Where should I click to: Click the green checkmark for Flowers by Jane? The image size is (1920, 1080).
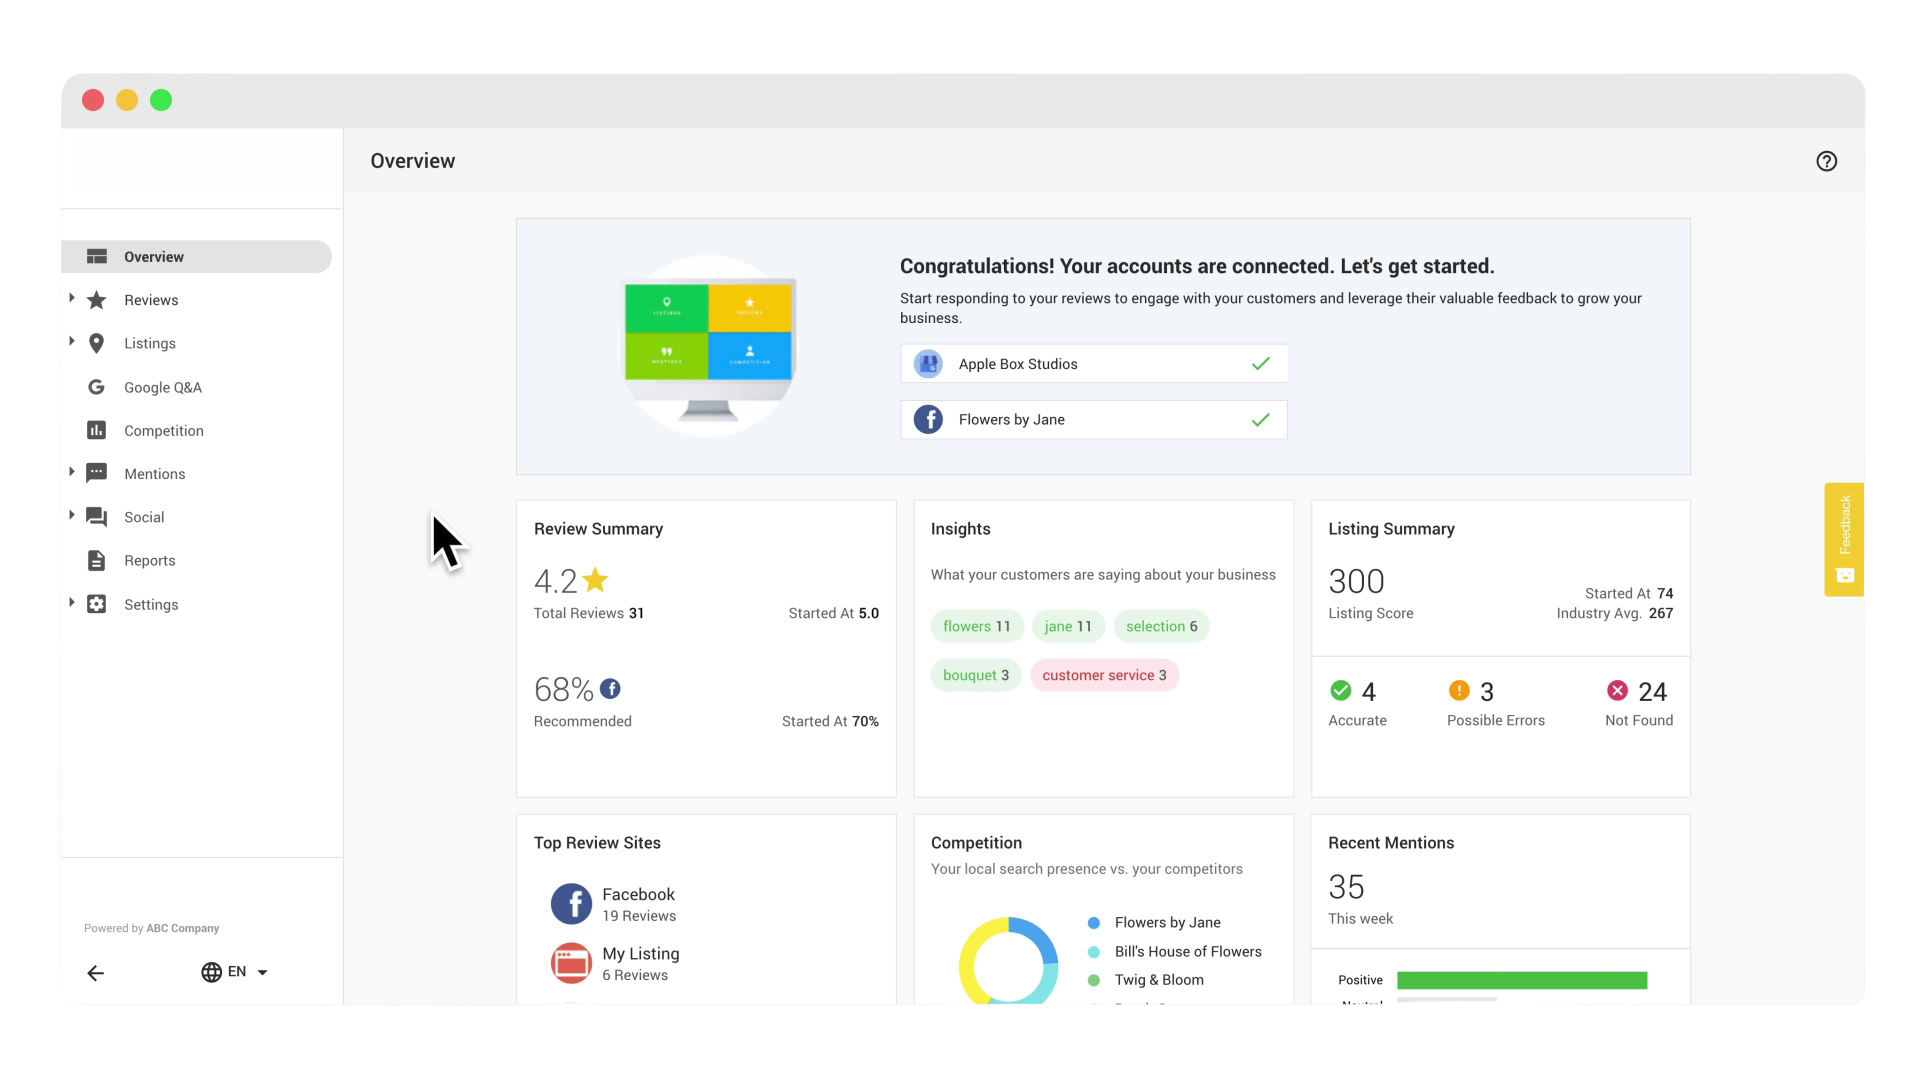[1260, 420]
